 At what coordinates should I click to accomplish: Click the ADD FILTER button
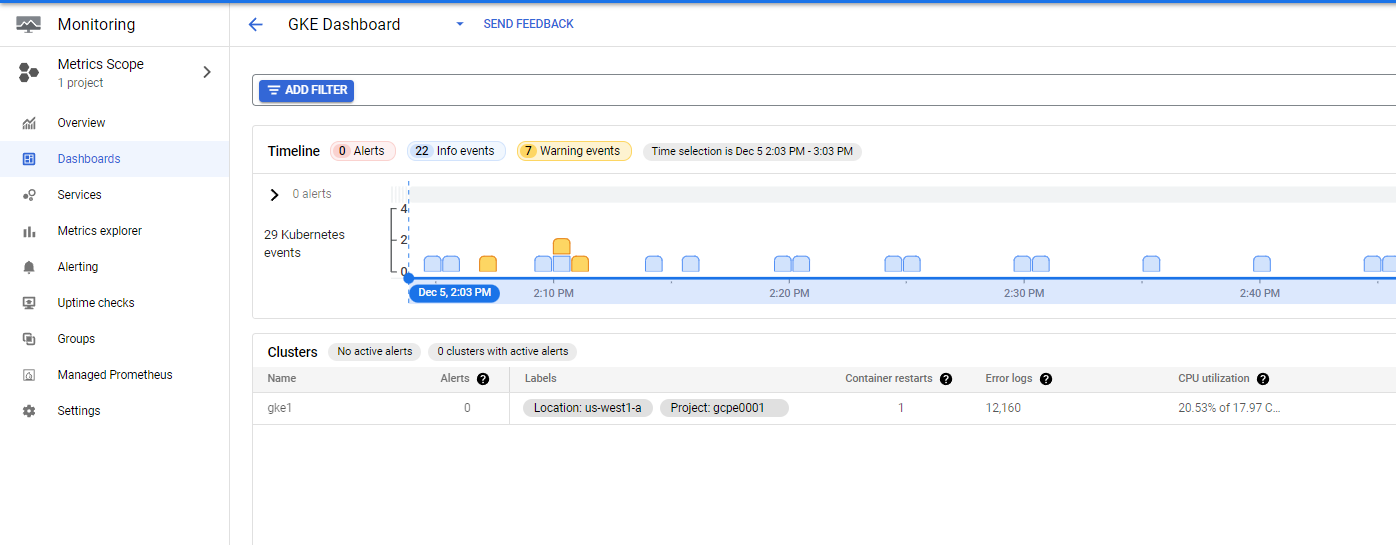[x=306, y=90]
